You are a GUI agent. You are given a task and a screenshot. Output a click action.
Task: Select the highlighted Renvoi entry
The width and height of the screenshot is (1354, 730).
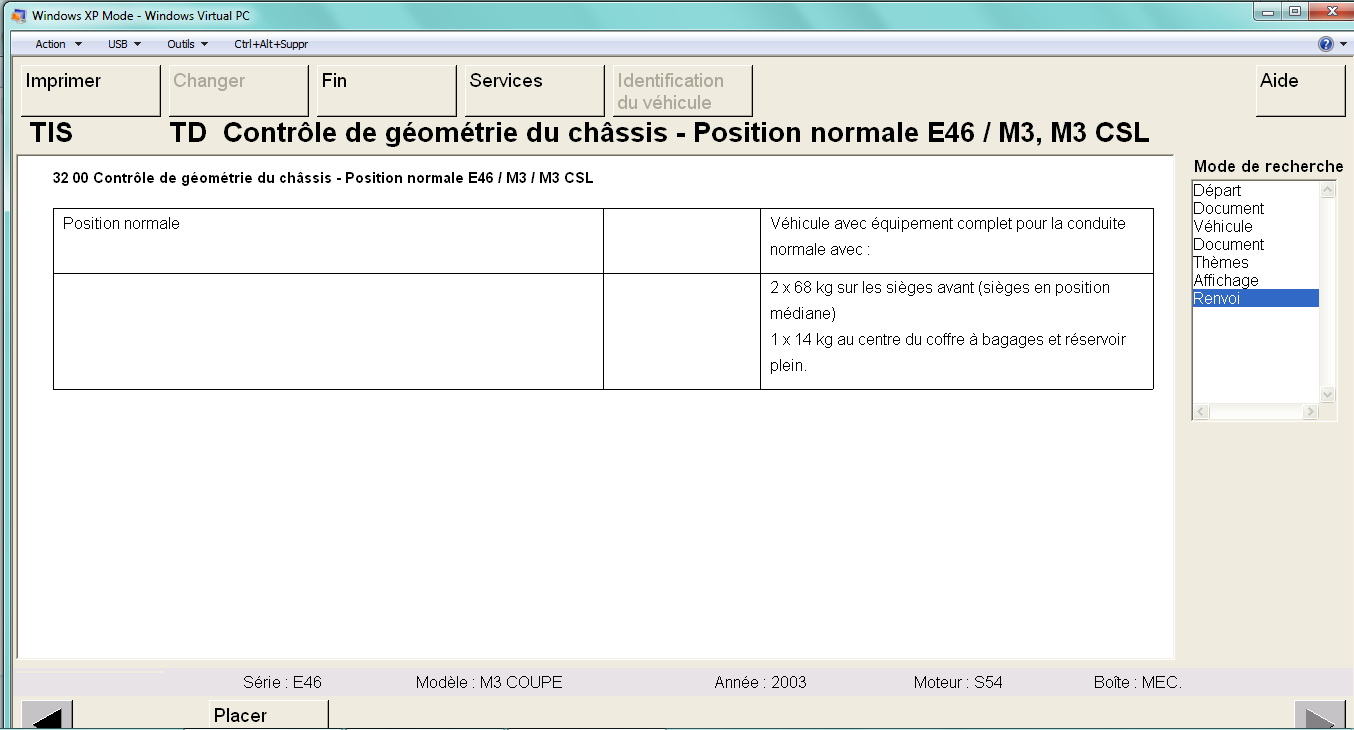(1256, 298)
